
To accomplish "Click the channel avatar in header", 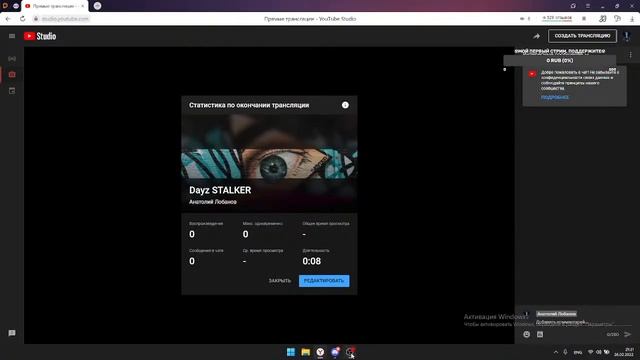I will point(627,36).
